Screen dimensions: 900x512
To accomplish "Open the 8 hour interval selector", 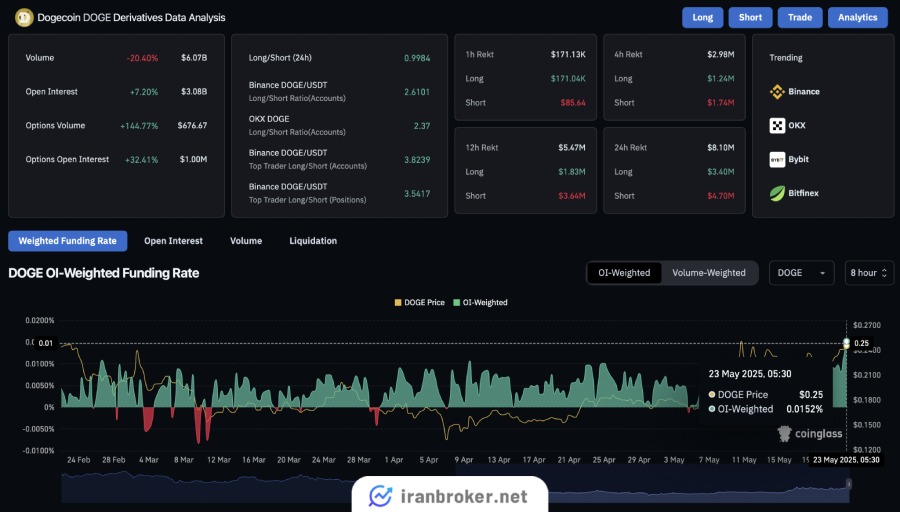I will click(869, 273).
